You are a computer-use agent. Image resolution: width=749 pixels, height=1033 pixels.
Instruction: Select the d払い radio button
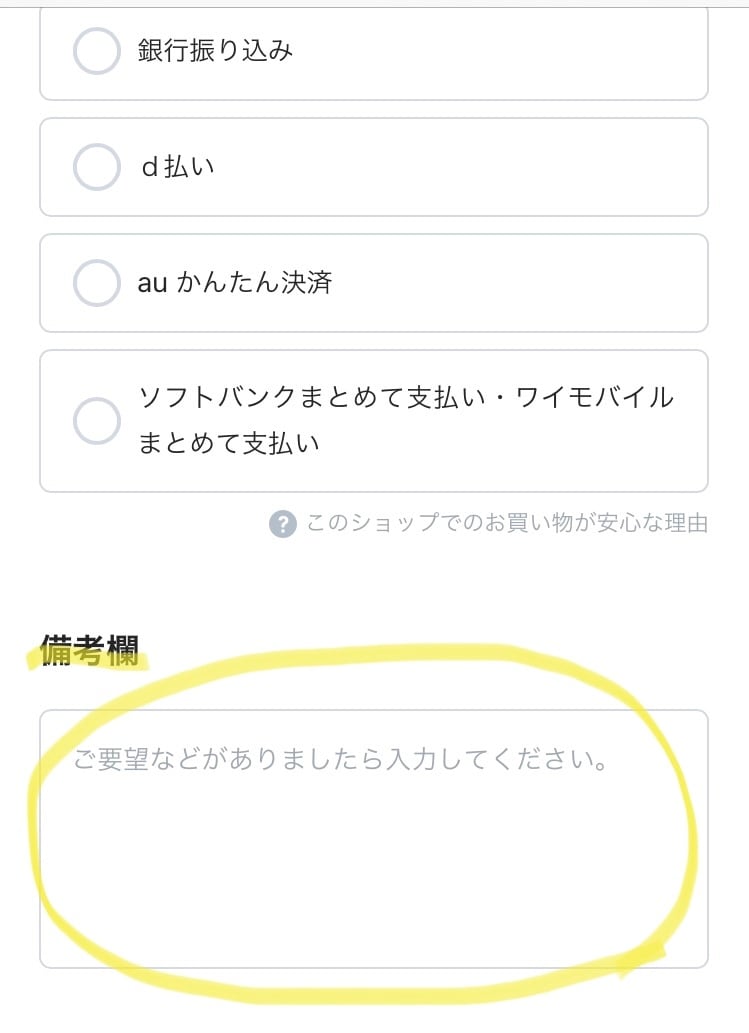click(97, 167)
